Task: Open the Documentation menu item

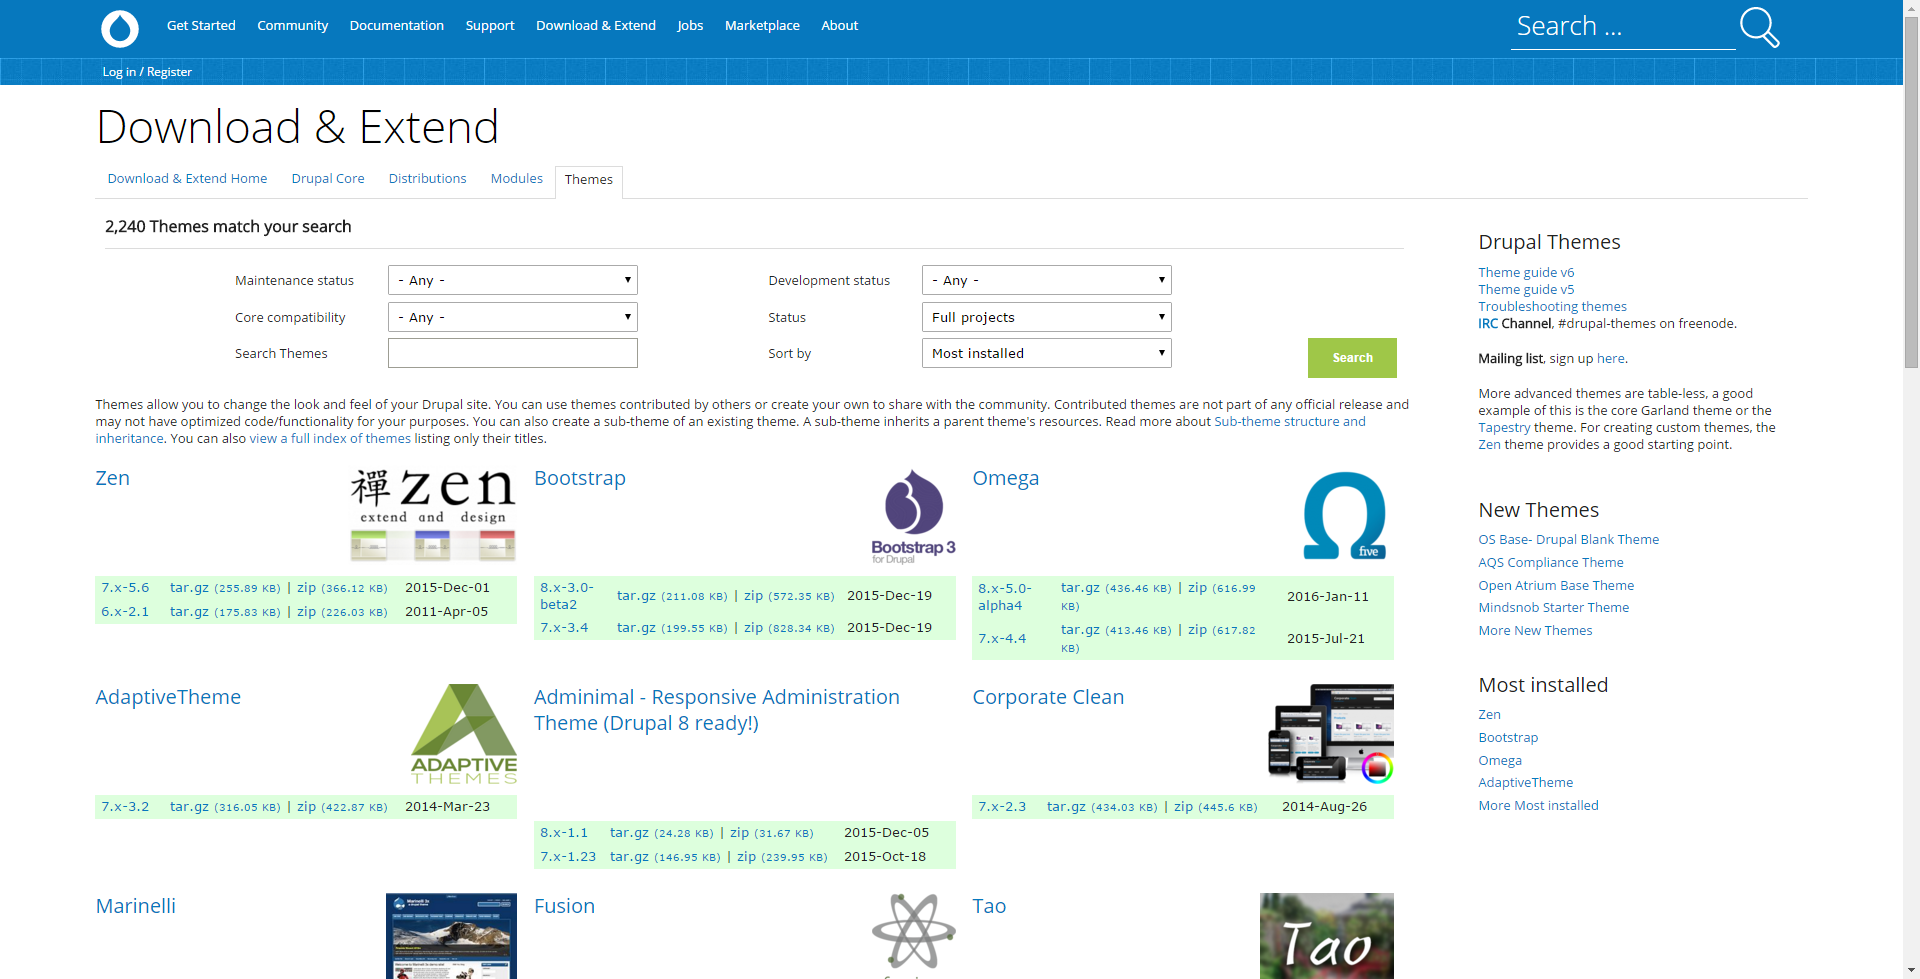Action: tap(396, 25)
